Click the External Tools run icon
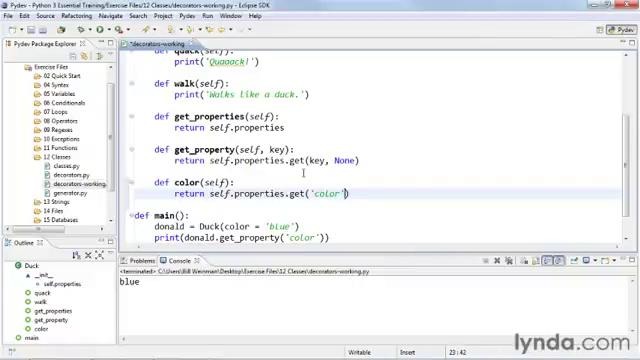Screen dimensions: 640x360 tap(119, 30)
